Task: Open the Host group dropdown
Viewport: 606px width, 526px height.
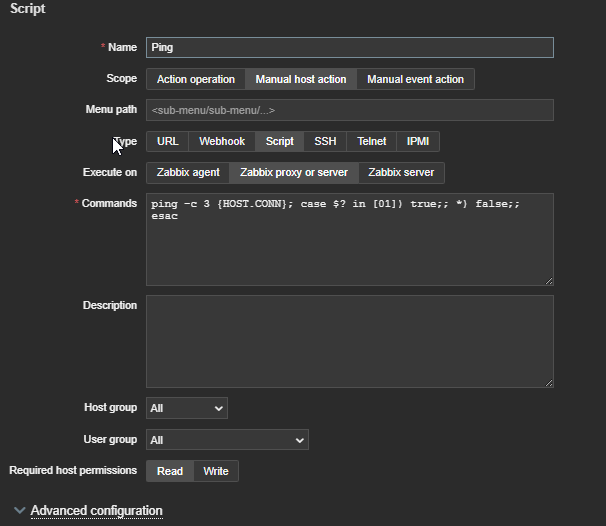Action: click(x=187, y=408)
